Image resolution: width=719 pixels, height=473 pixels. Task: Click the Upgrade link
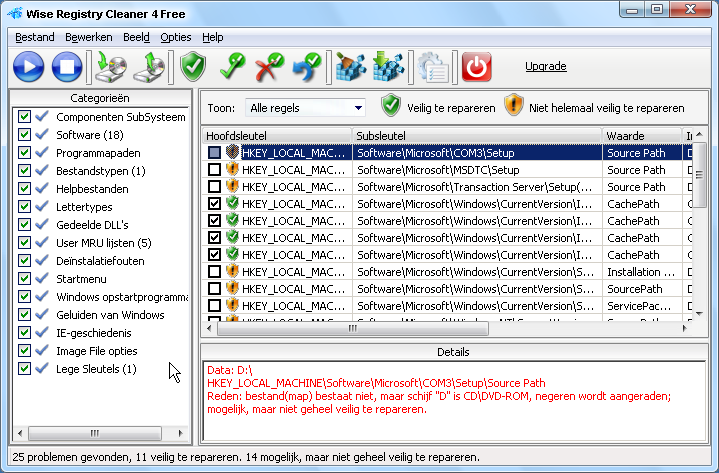tap(546, 66)
